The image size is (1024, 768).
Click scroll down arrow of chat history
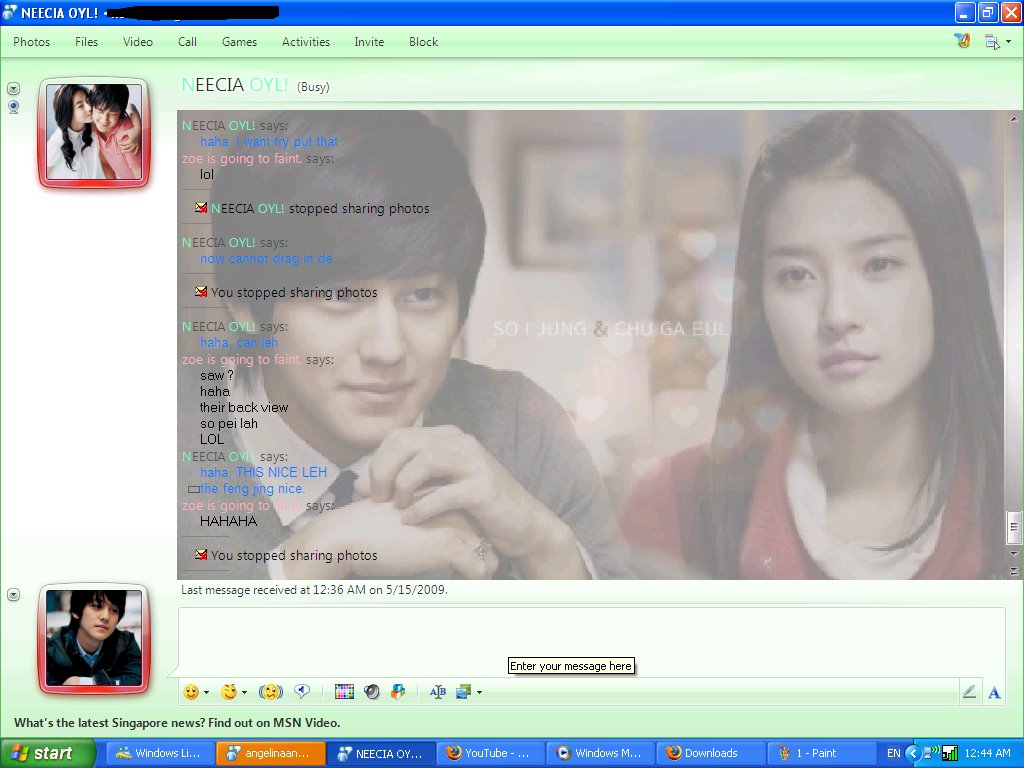point(1014,553)
